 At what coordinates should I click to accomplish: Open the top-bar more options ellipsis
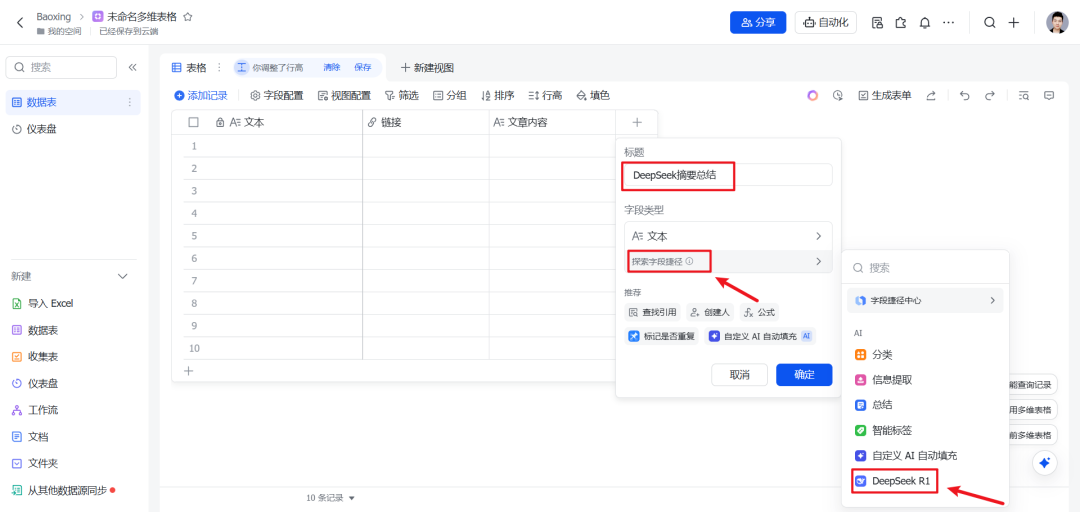pos(948,23)
